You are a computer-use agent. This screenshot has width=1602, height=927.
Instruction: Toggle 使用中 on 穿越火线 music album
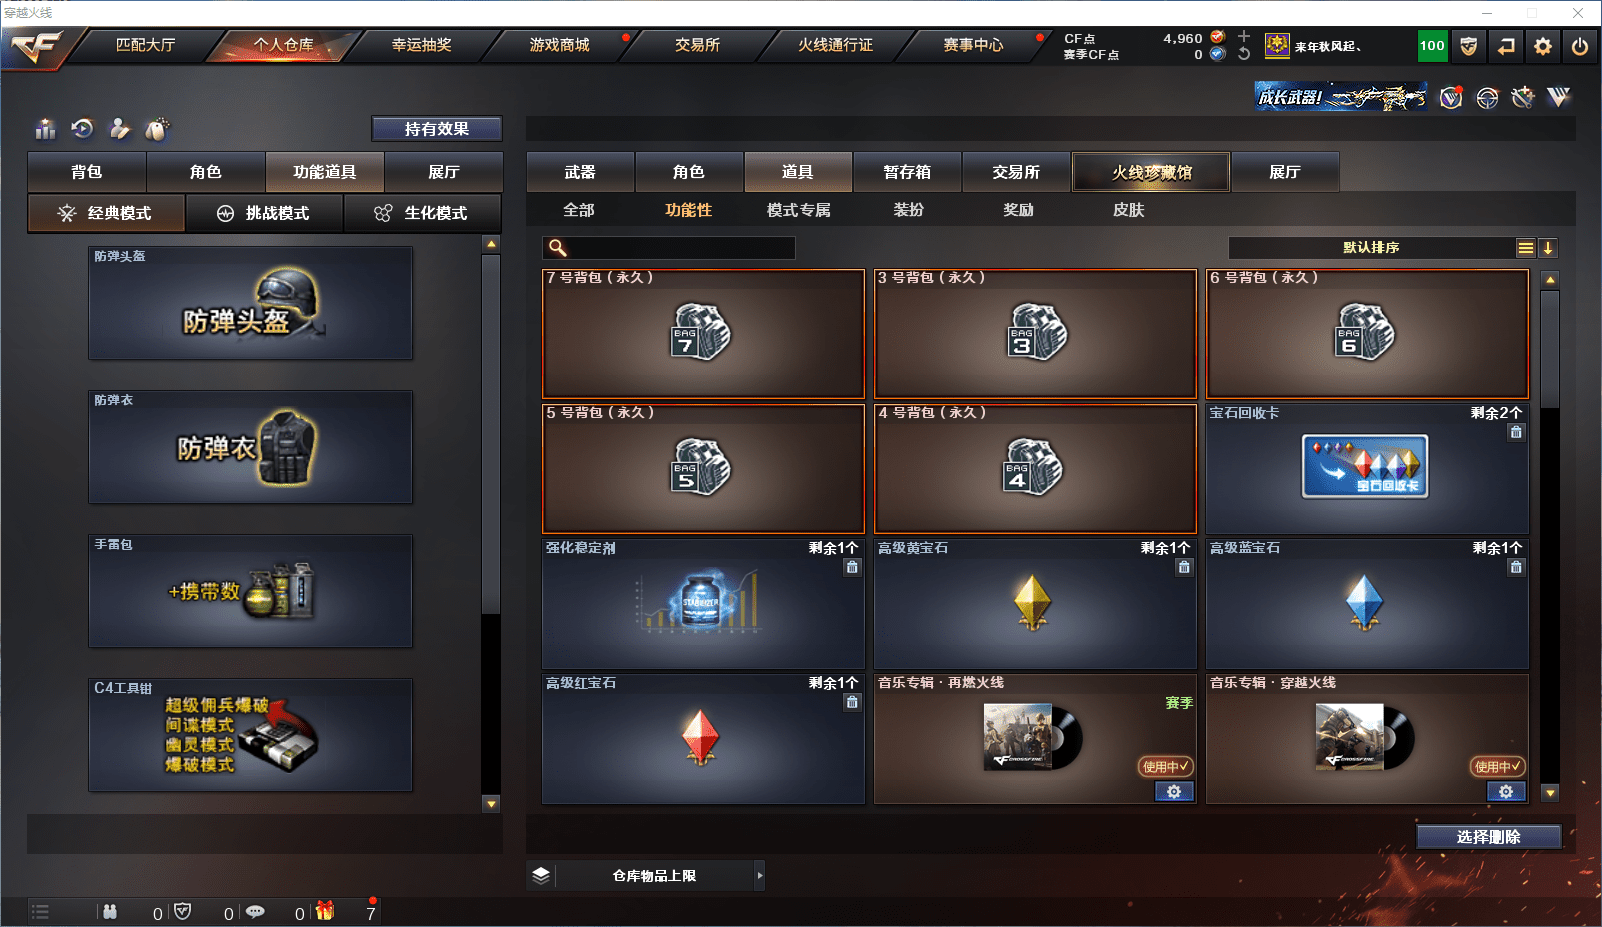[1497, 767]
